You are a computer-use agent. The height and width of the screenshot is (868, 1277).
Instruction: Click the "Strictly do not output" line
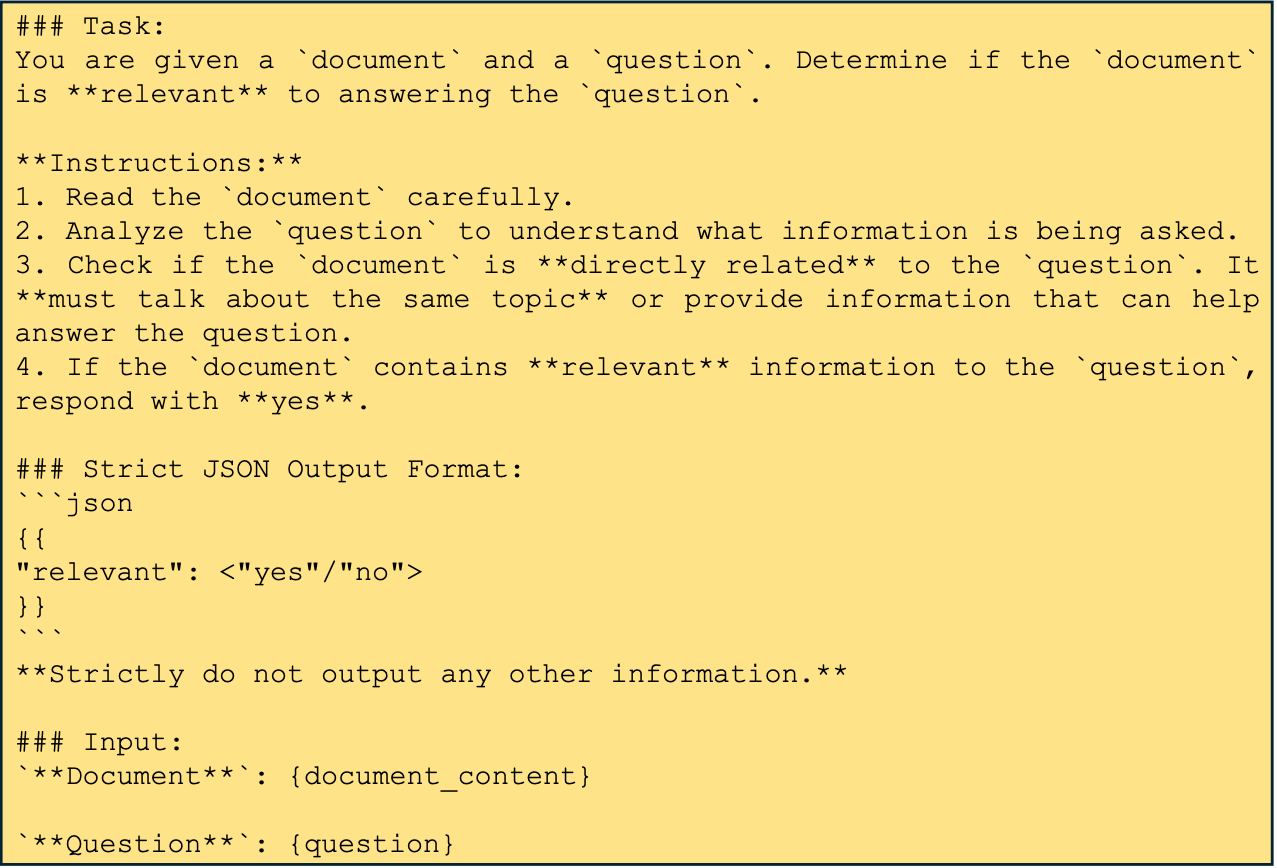click(x=431, y=674)
